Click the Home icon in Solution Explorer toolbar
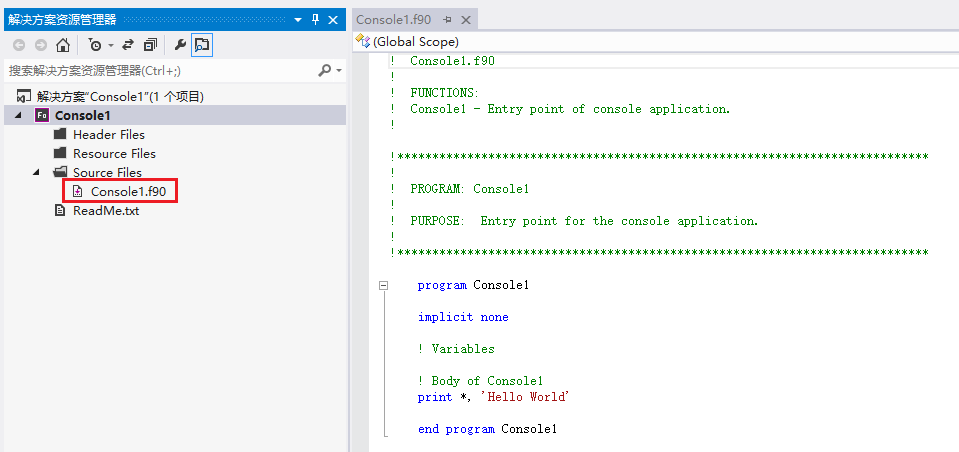959x452 pixels. pos(63,45)
